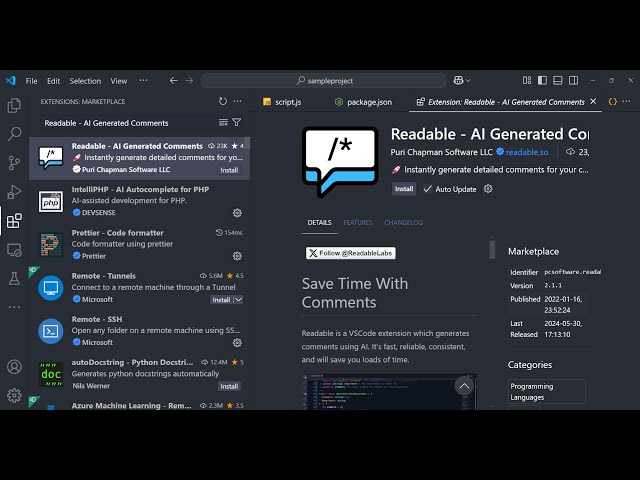The image size is (640, 480).
Task: Click the filter extensions funnel icon
Action: [237, 123]
